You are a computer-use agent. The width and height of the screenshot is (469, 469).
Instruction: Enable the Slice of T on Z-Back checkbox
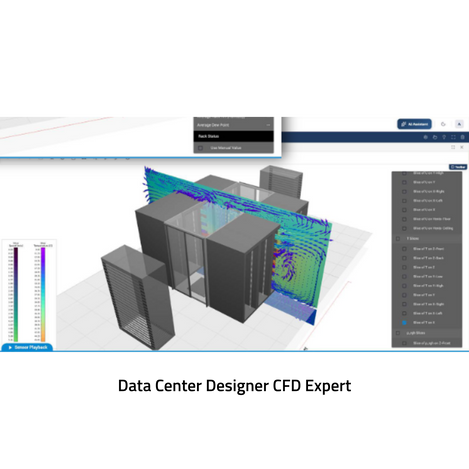(x=404, y=258)
